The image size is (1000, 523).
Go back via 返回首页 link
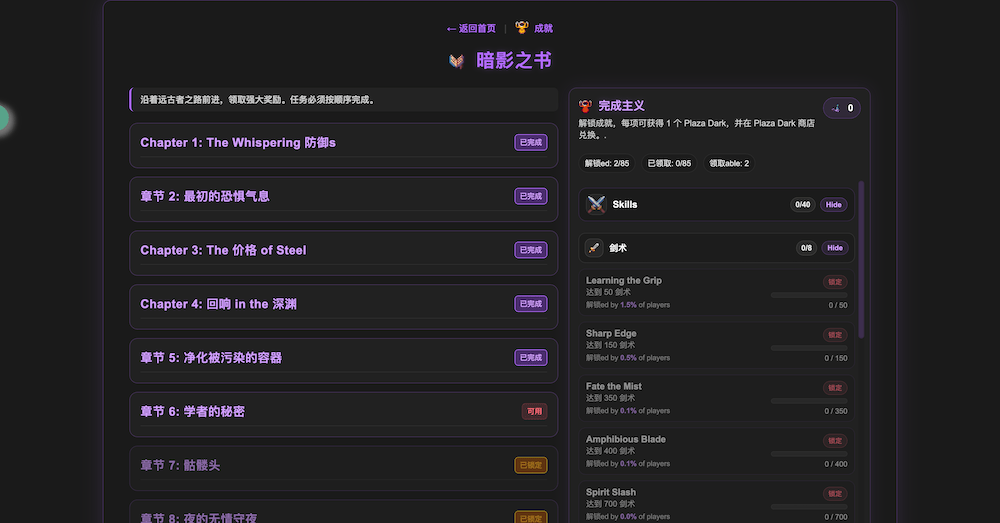pyautogui.click(x=471, y=28)
